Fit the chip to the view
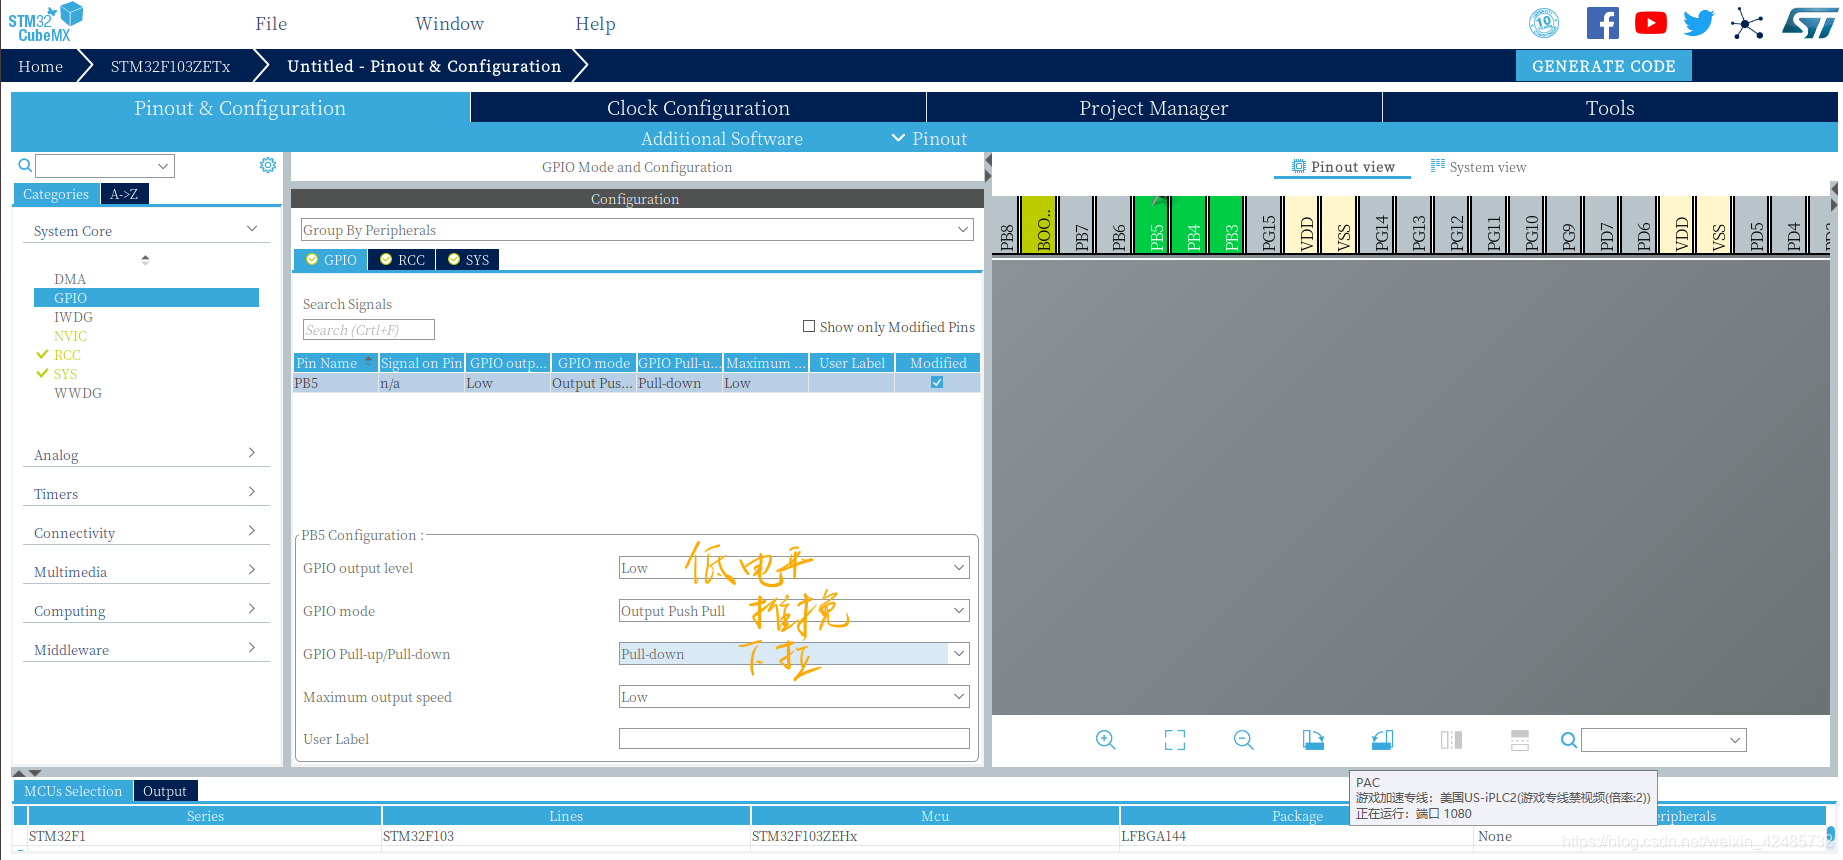 point(1175,740)
